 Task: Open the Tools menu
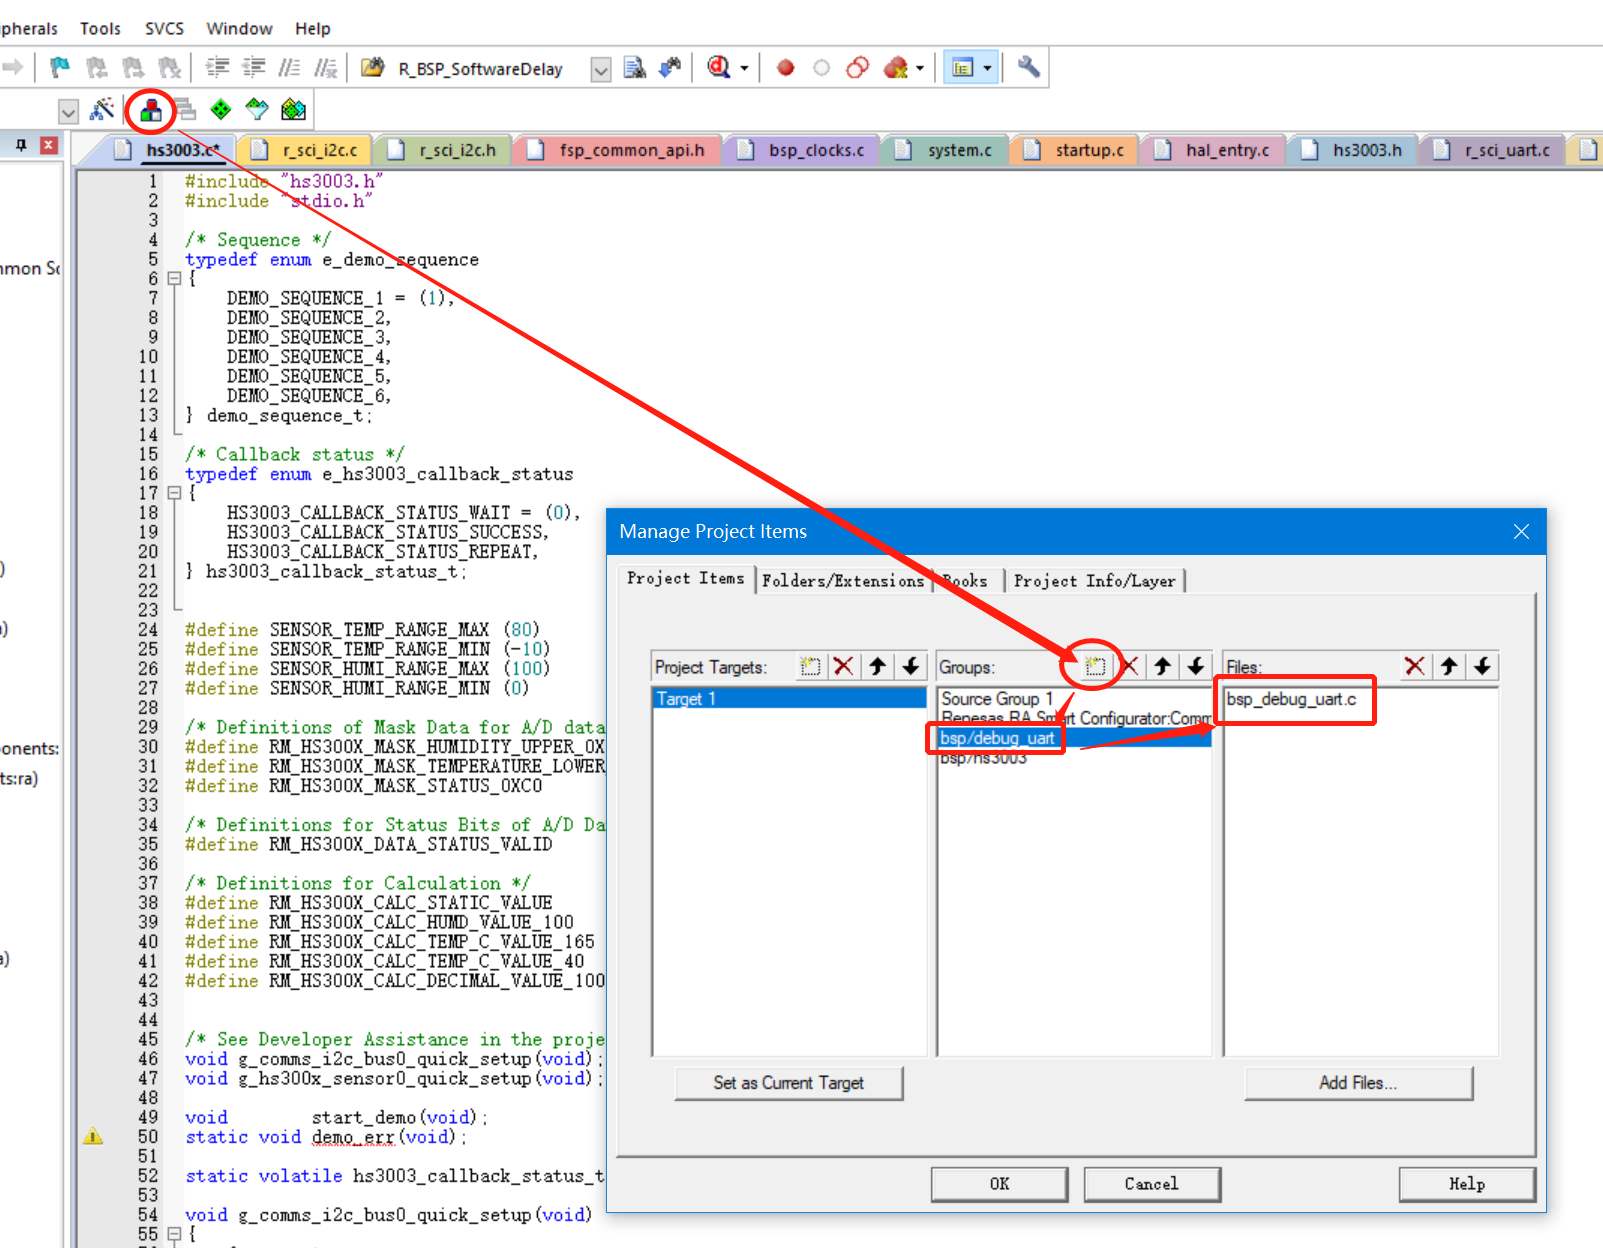point(100,28)
